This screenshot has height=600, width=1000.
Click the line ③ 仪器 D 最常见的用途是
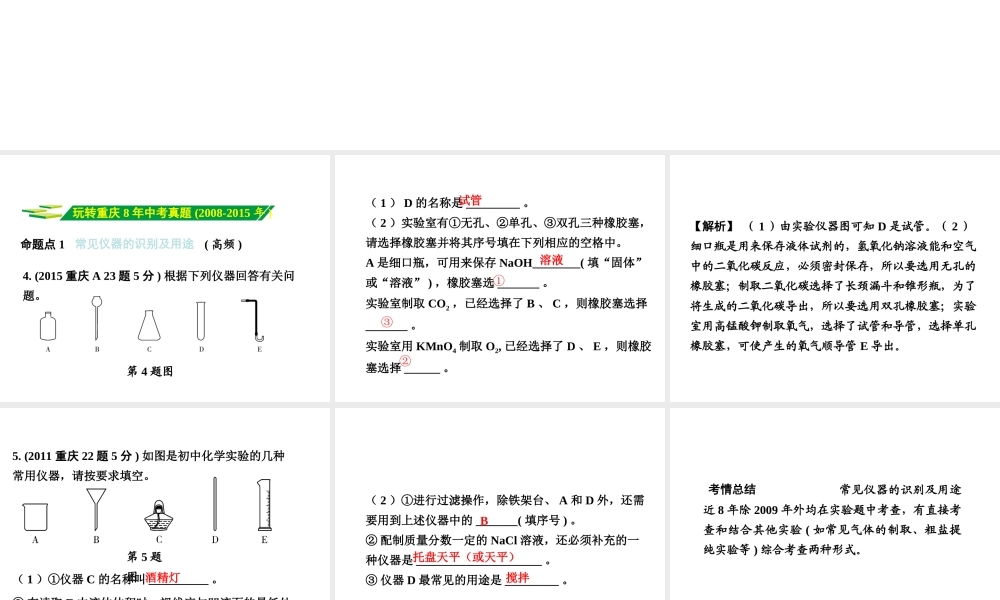click(466, 580)
